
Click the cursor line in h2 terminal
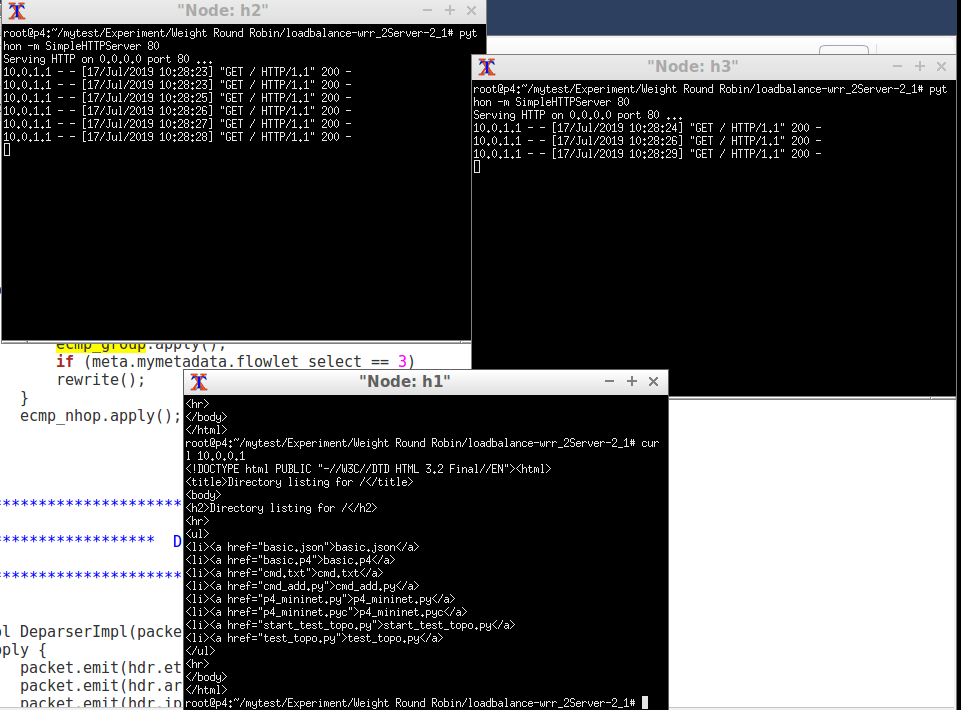pyautogui.click(x=8, y=150)
